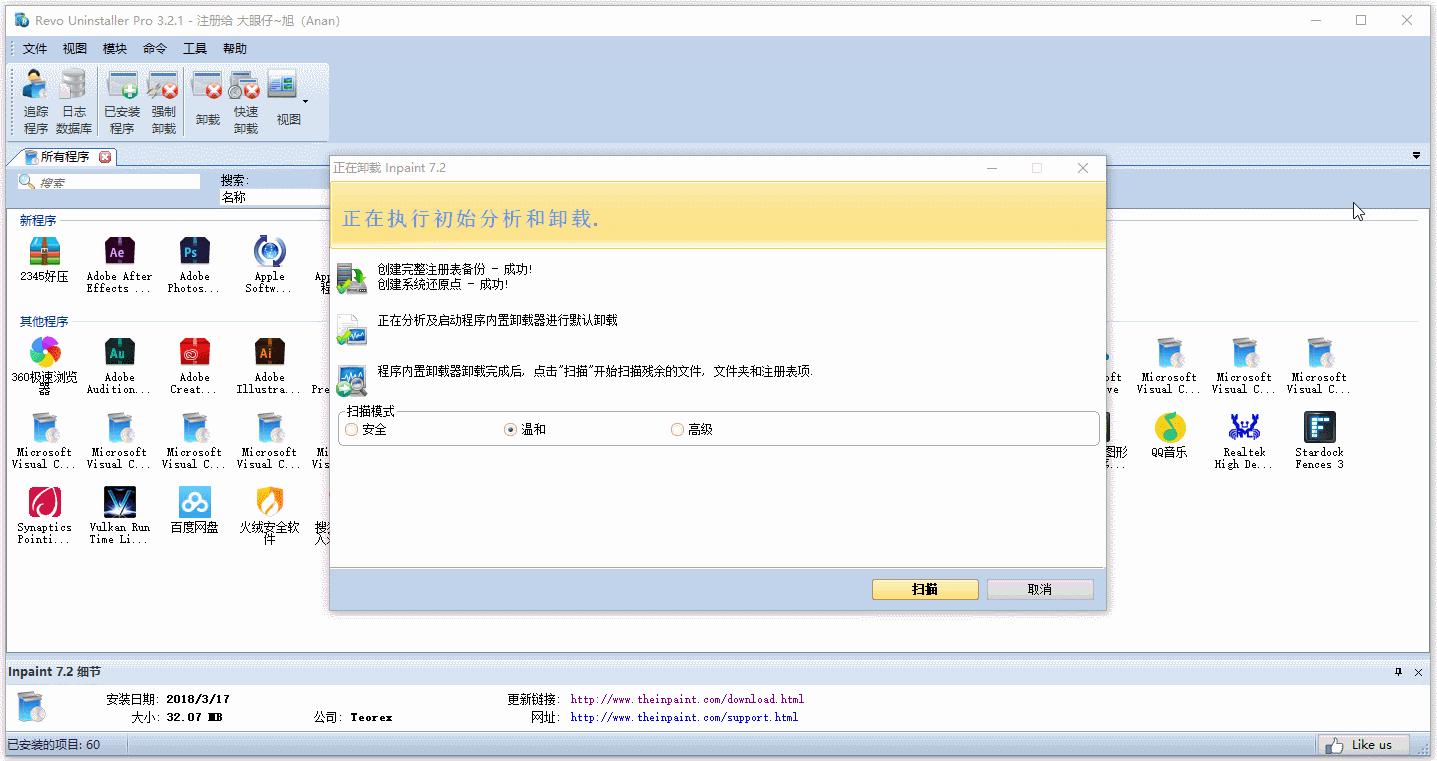
Task: Expand the chevron at the toolbar's far right
Action: [x=1416, y=156]
